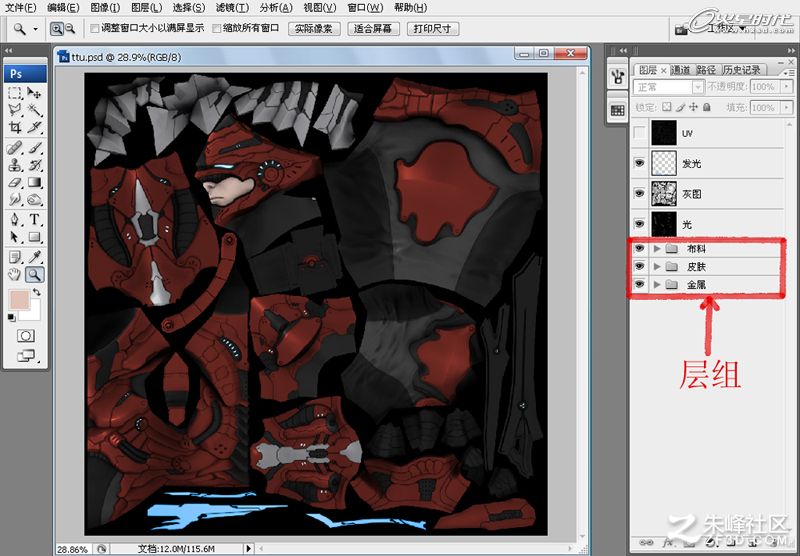Open the opacity slider arrow
The width and height of the screenshot is (800, 556).
pos(787,87)
